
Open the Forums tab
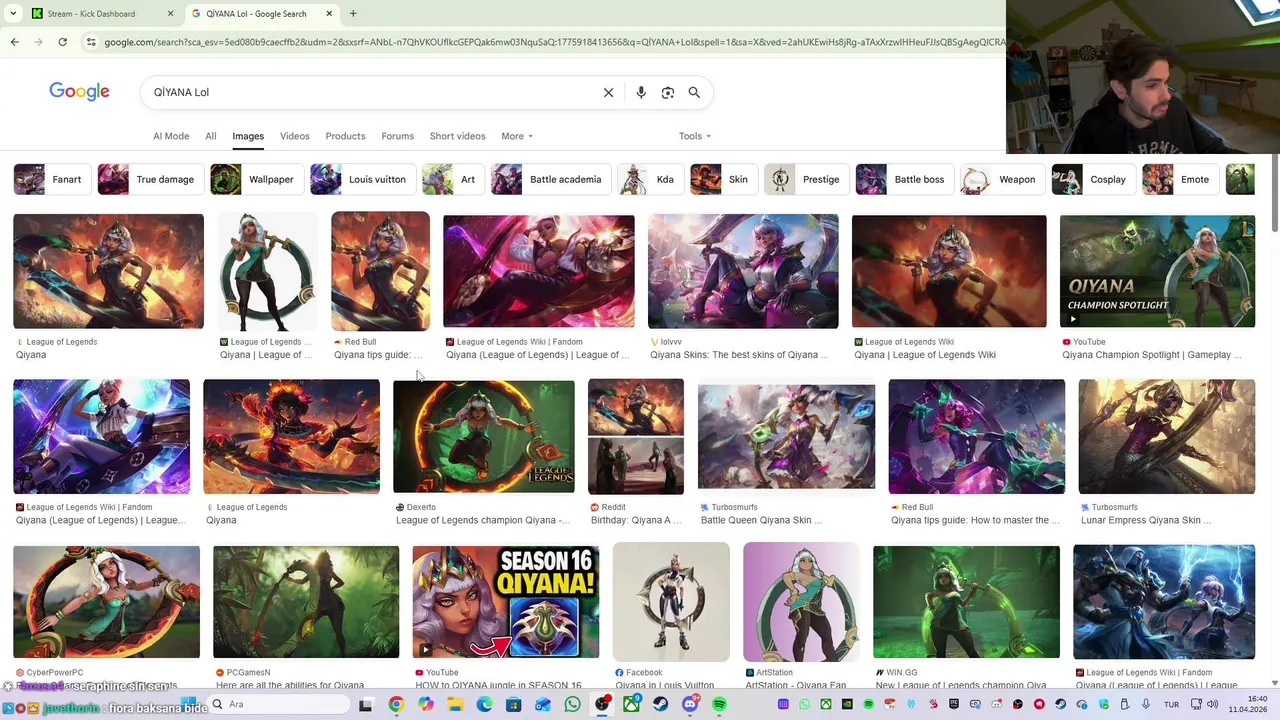click(x=397, y=136)
